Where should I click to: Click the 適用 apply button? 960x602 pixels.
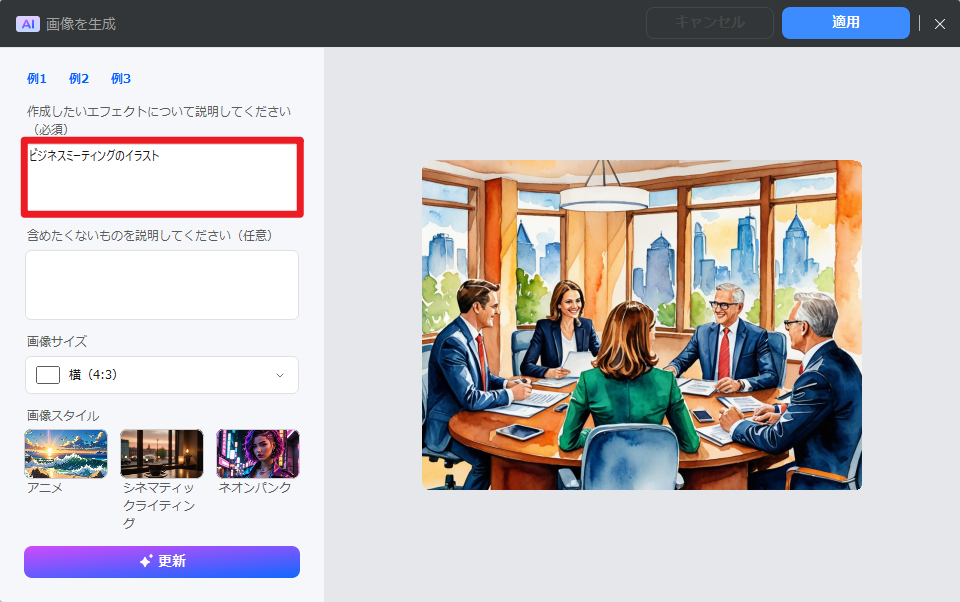[x=846, y=23]
